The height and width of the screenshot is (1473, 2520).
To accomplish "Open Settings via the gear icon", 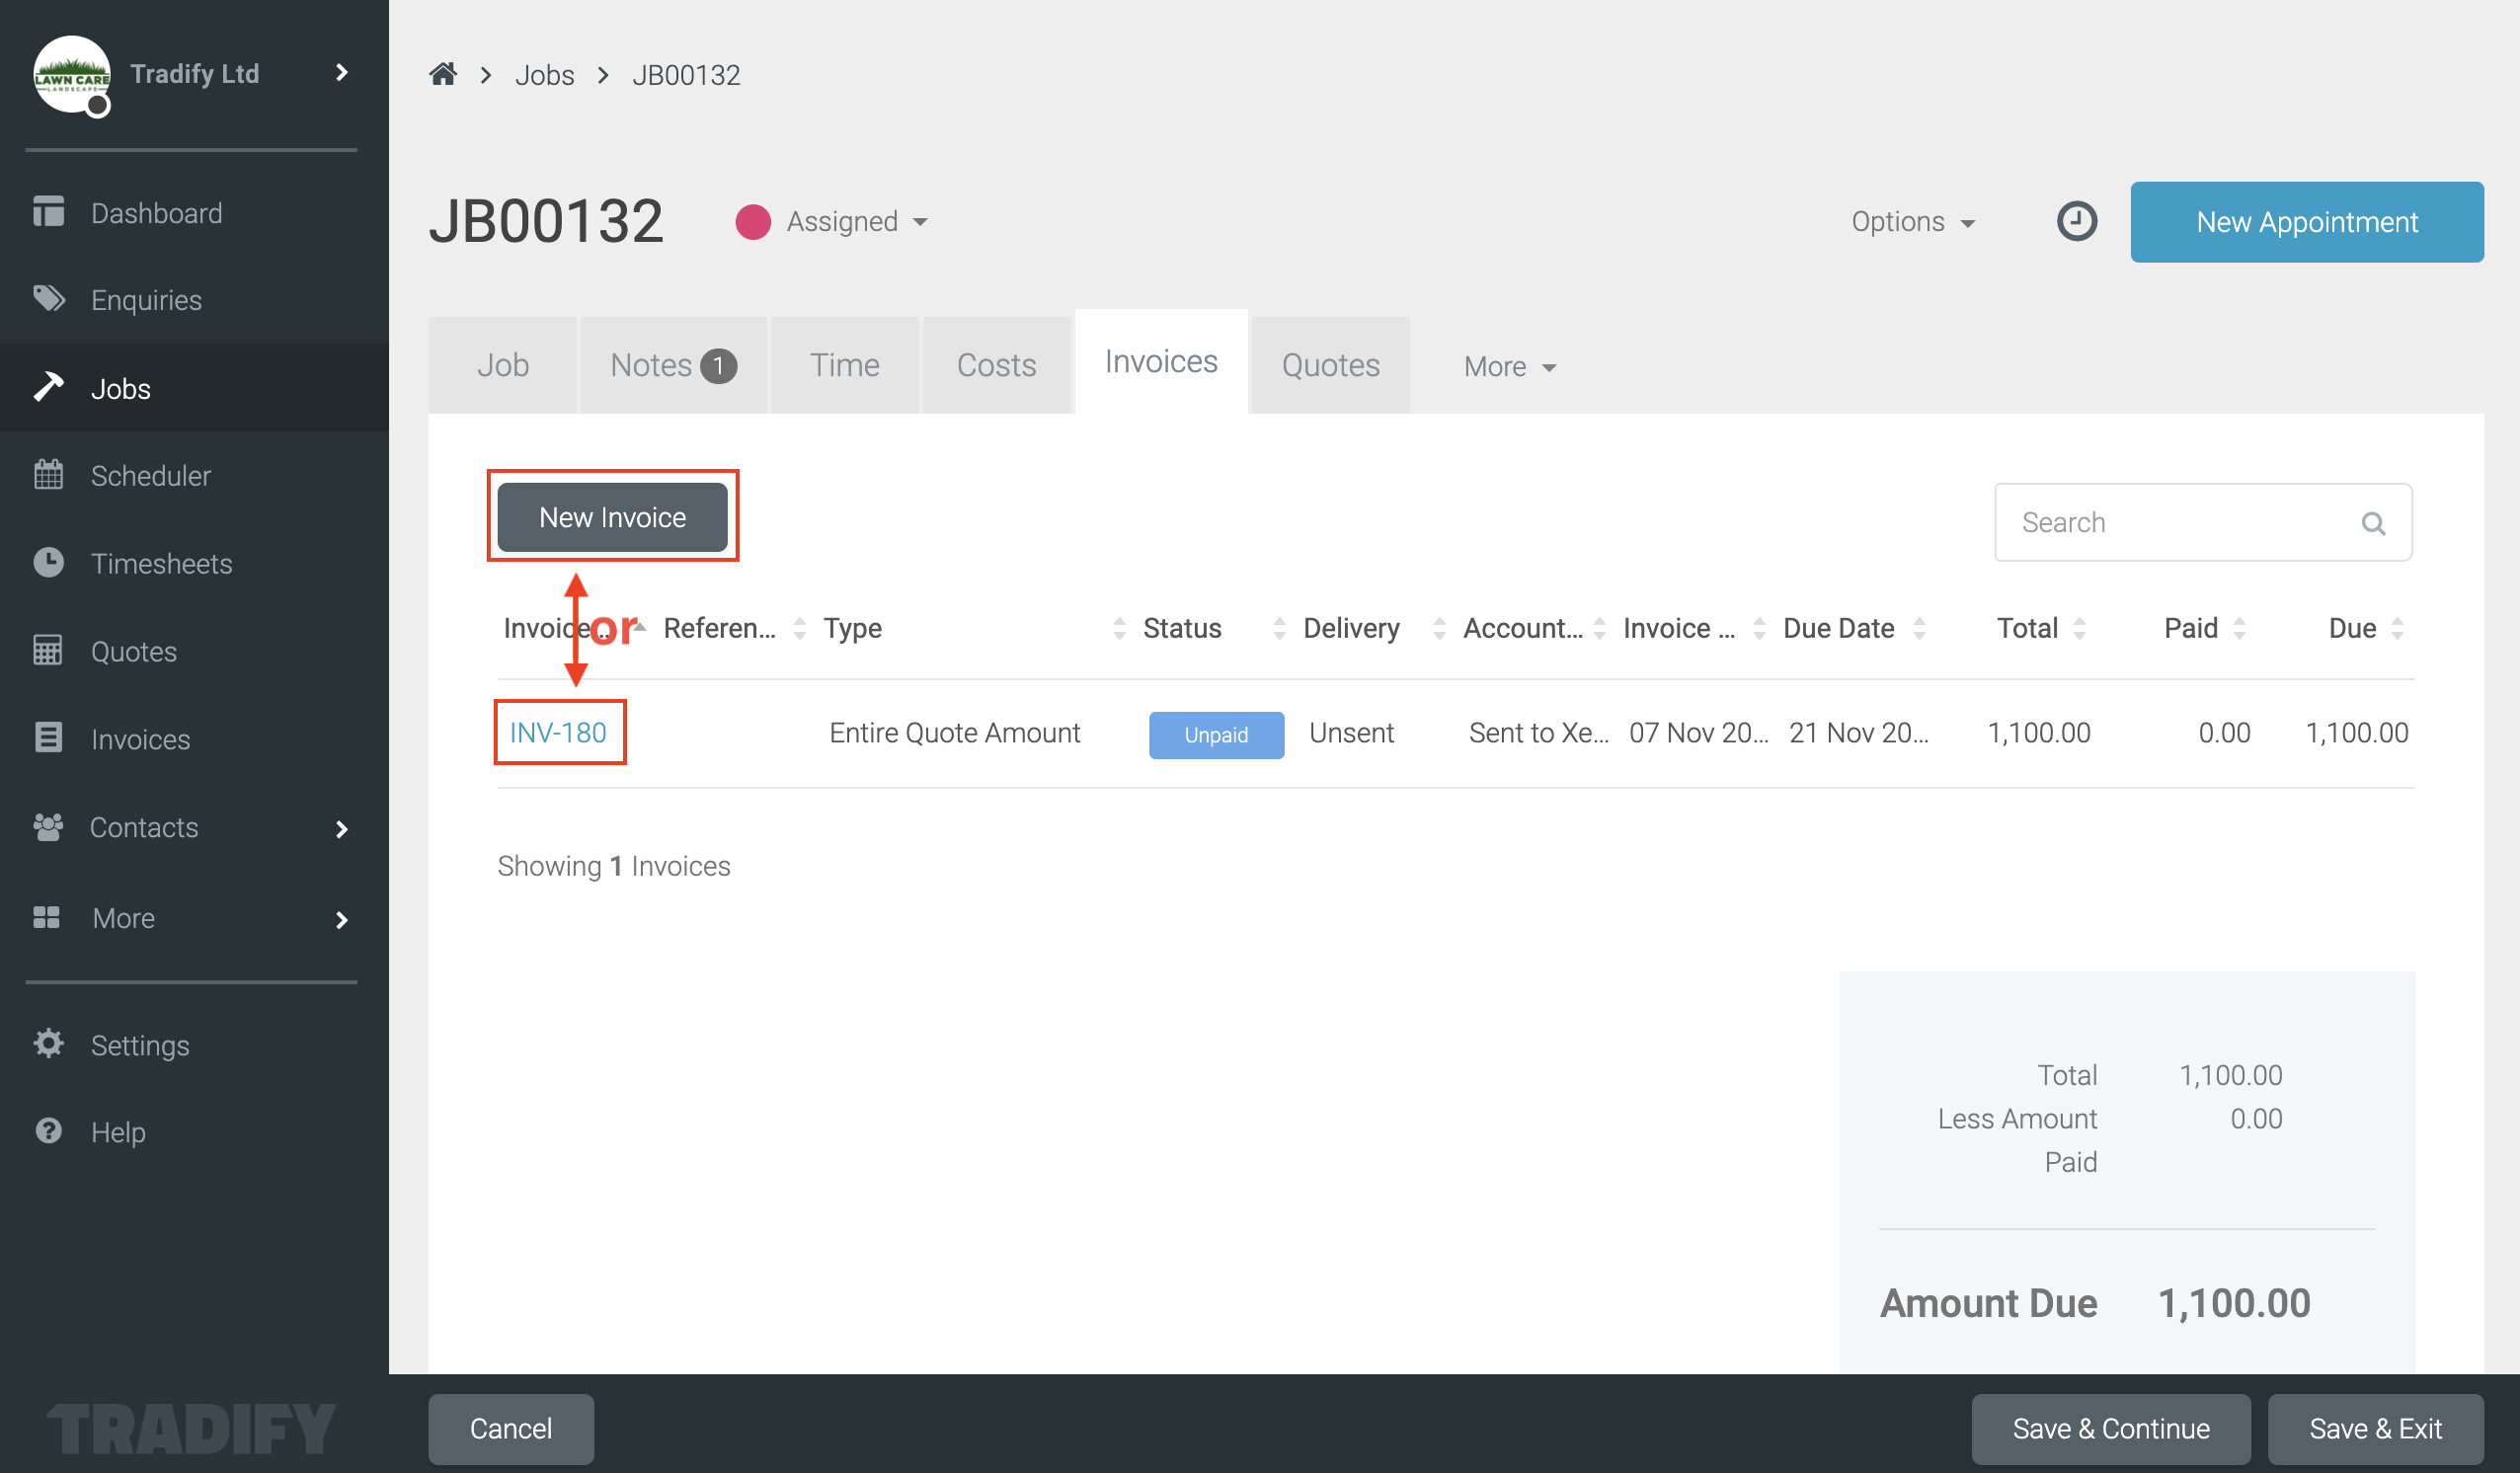I will 48,1044.
